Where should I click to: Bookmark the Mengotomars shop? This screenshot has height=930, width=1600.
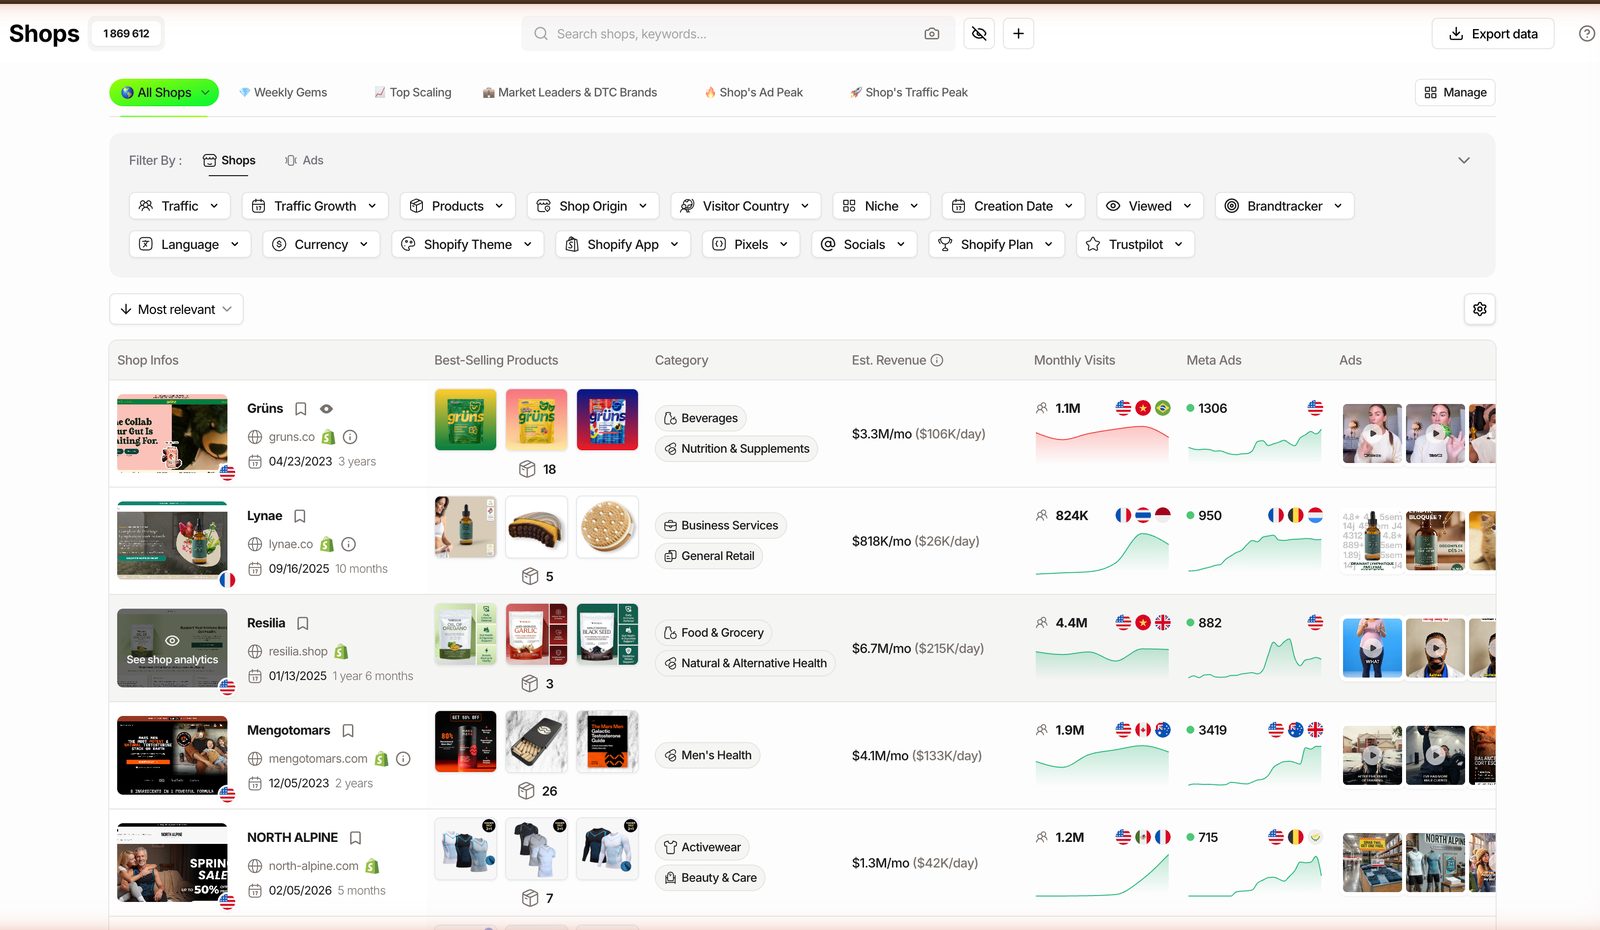coord(348,731)
